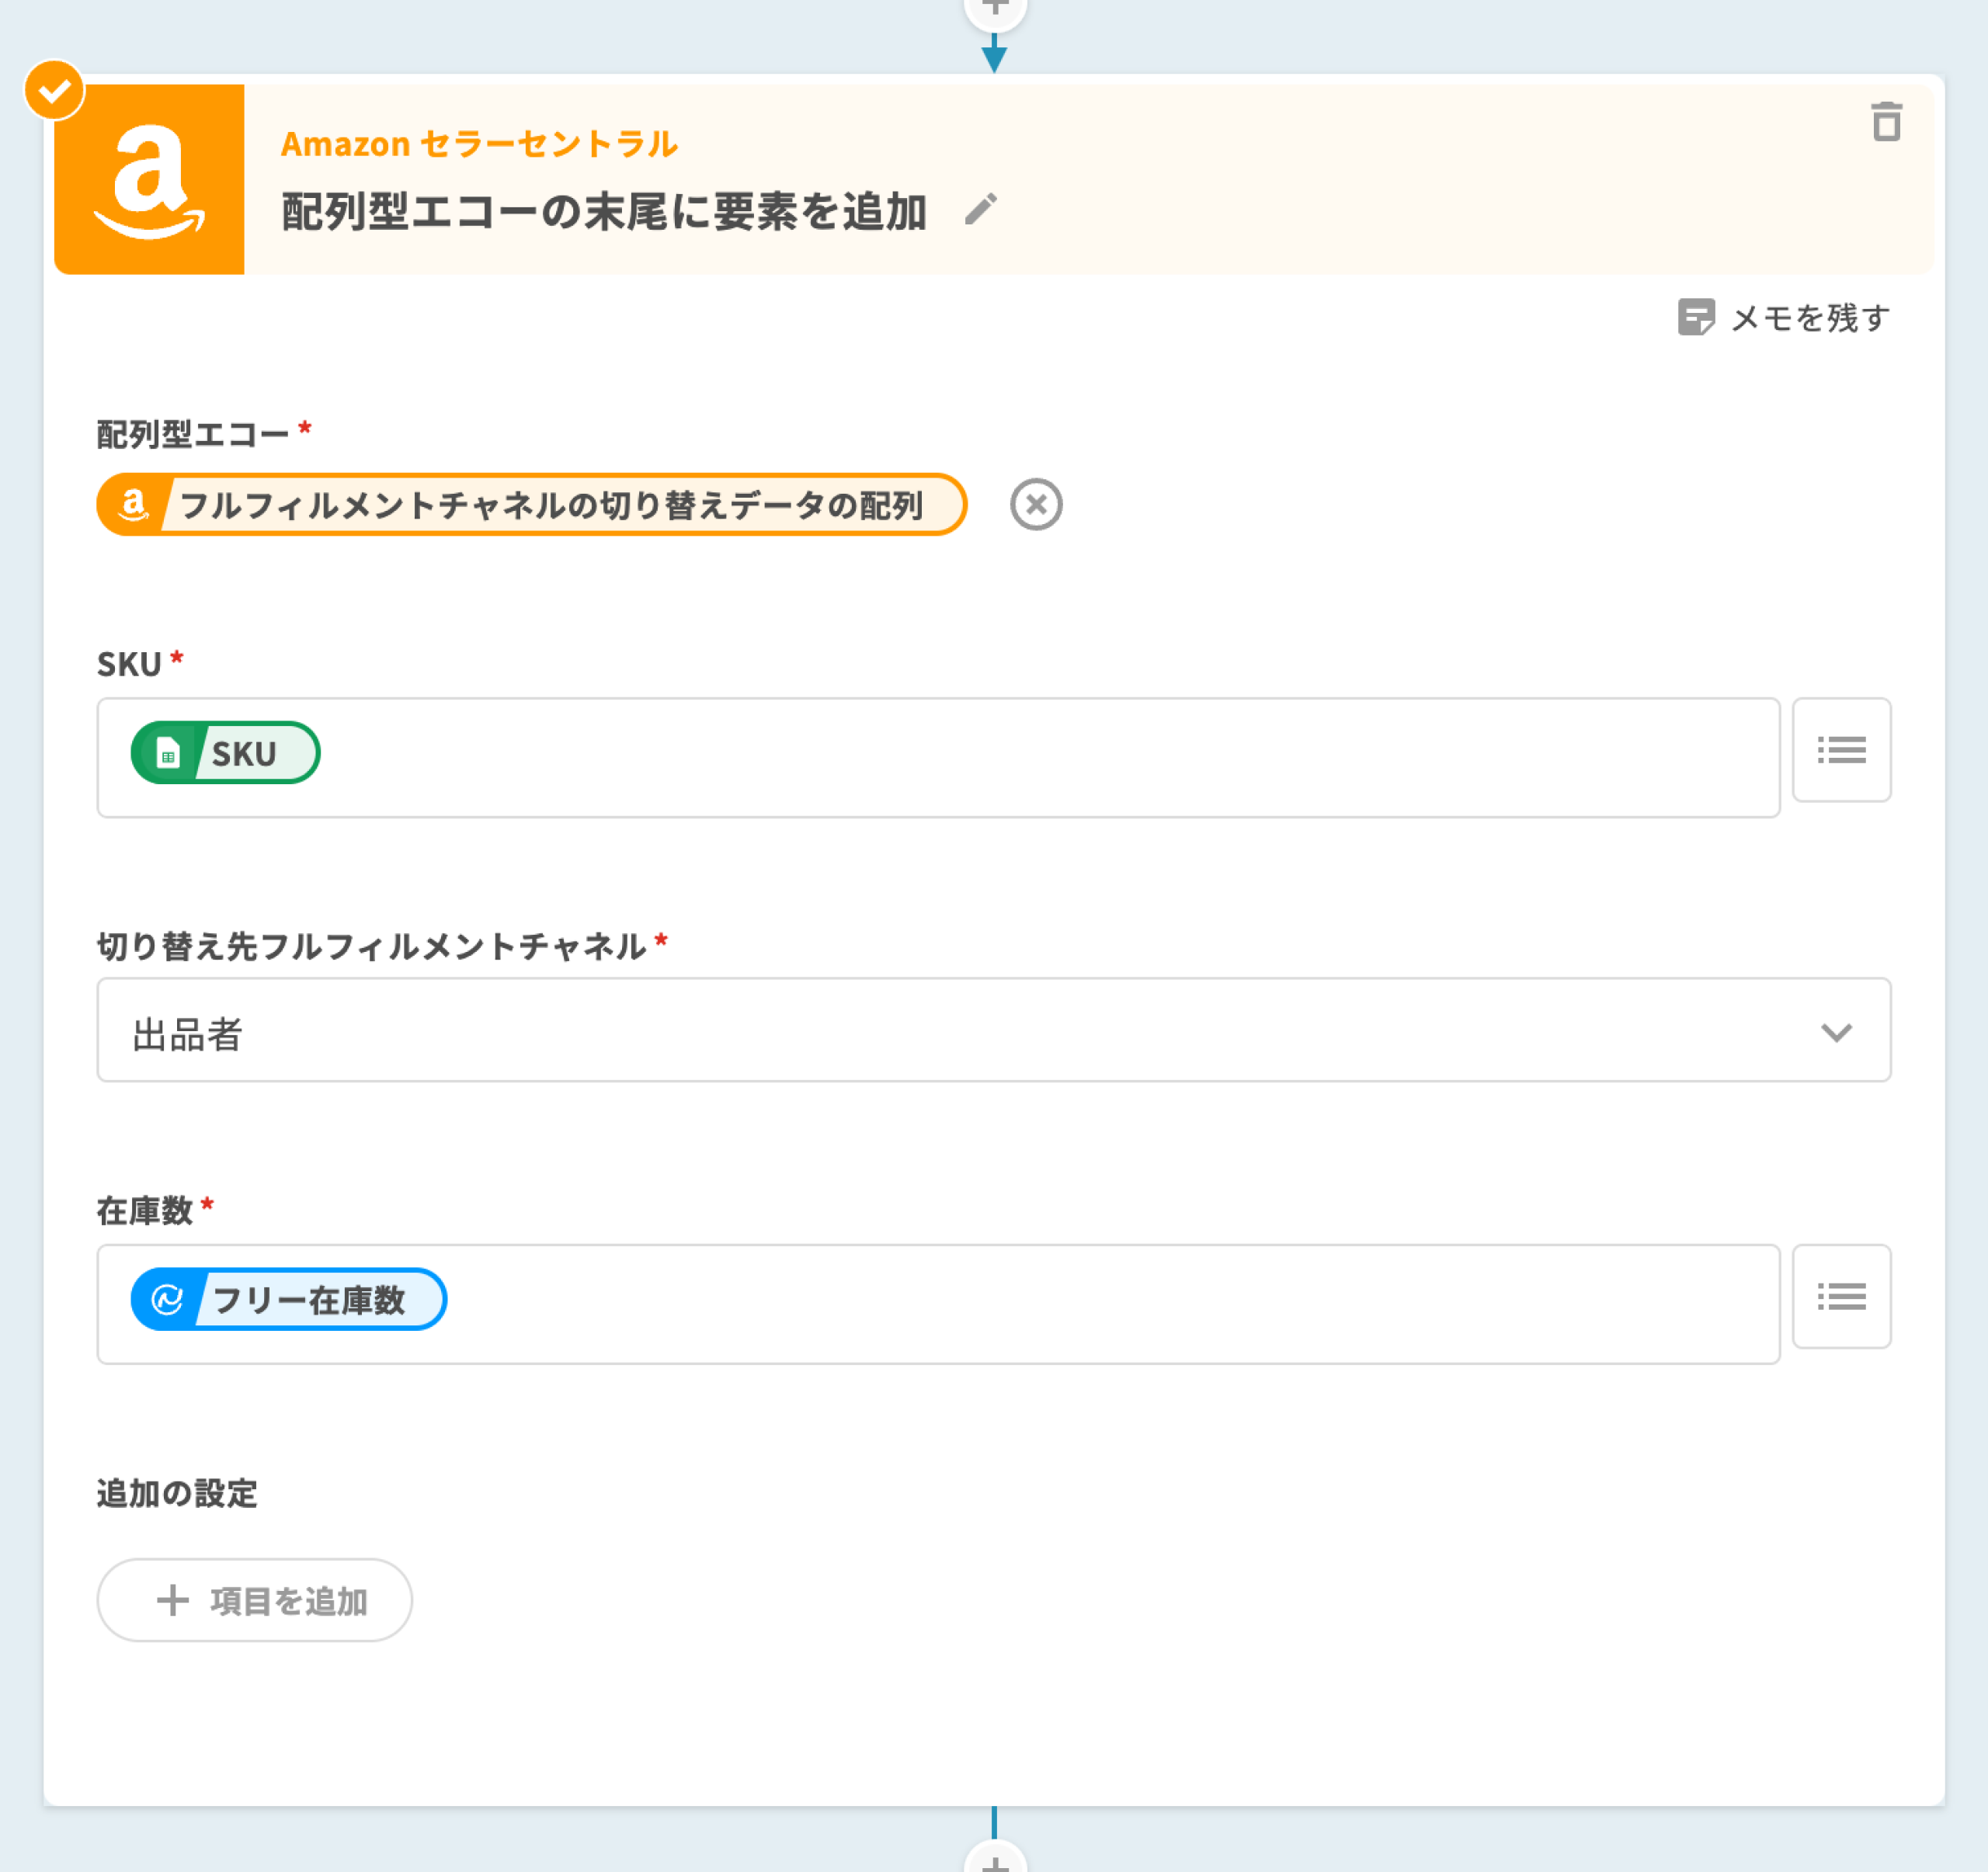The width and height of the screenshot is (1988, 1872).
Task: Click the メモを残す link text
Action: (1810, 318)
